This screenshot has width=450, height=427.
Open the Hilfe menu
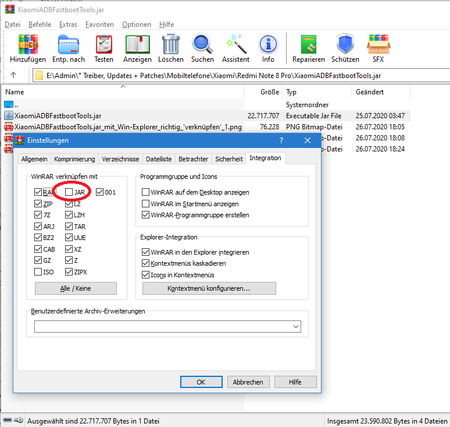(x=166, y=24)
